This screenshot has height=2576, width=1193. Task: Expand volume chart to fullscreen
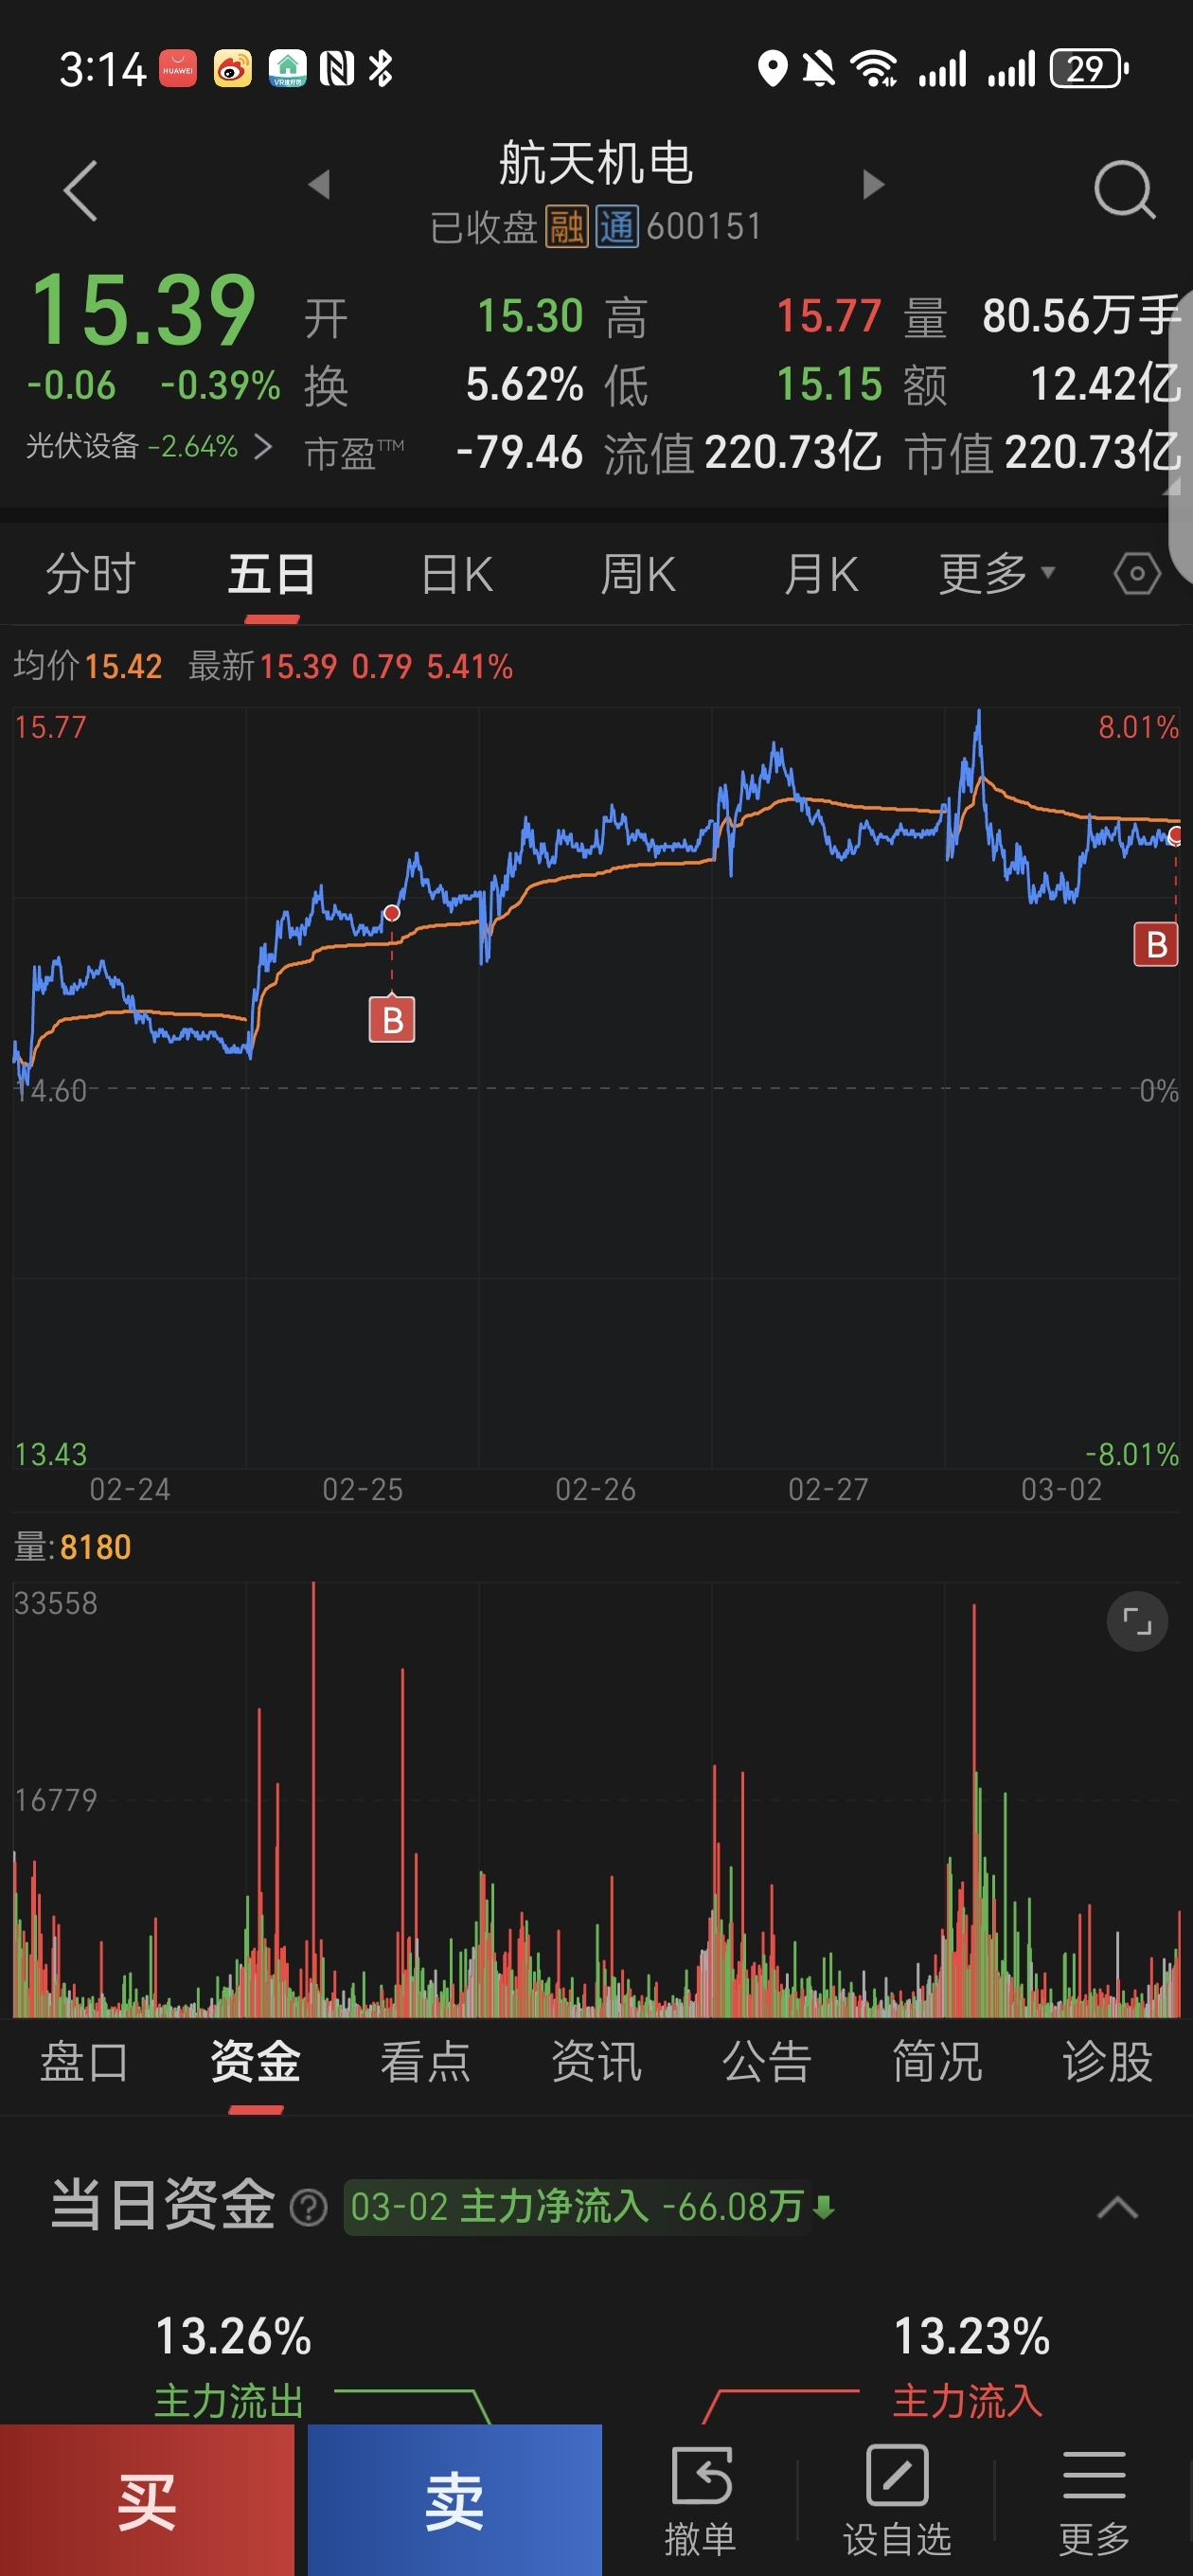1137,1621
